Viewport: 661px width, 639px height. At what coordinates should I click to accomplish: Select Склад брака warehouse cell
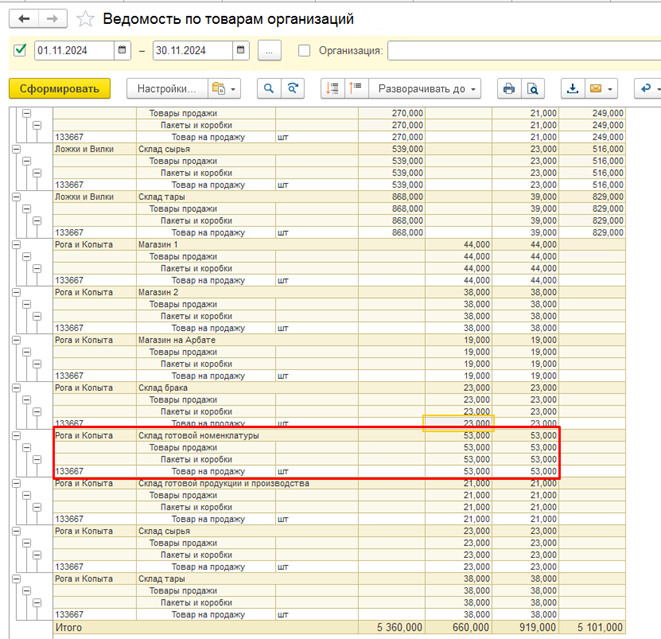247,388
